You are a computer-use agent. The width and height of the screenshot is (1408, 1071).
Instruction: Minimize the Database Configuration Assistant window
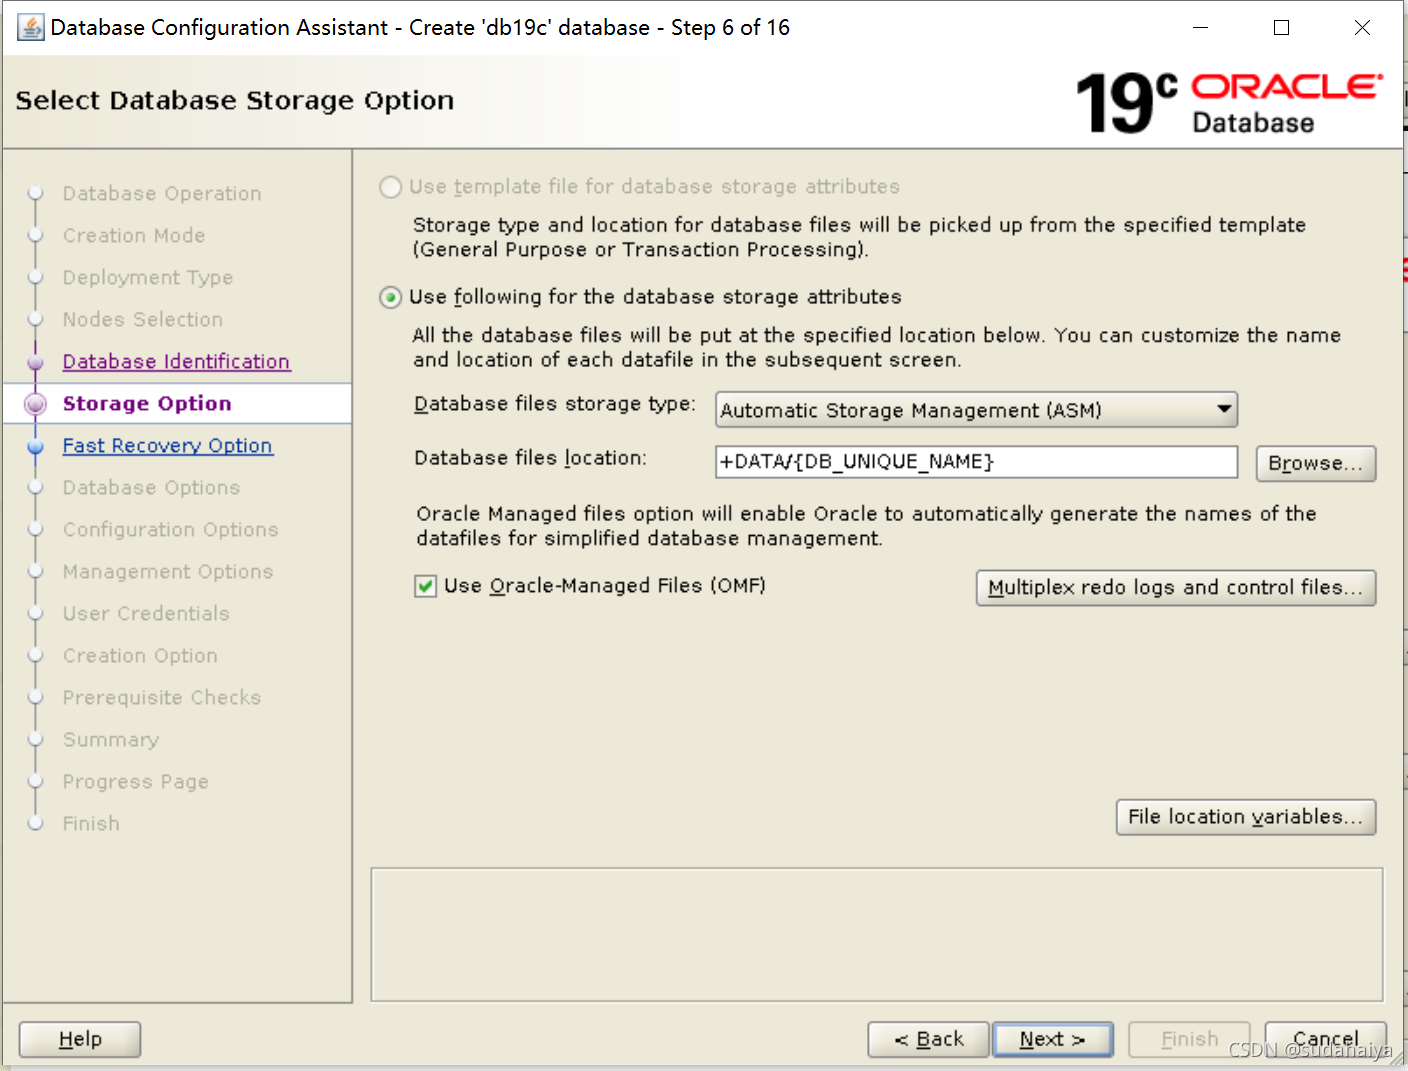point(1201,28)
